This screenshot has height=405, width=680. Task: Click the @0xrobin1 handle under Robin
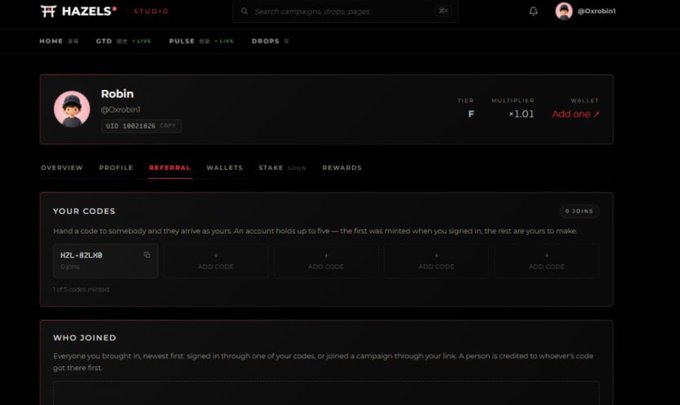point(121,110)
